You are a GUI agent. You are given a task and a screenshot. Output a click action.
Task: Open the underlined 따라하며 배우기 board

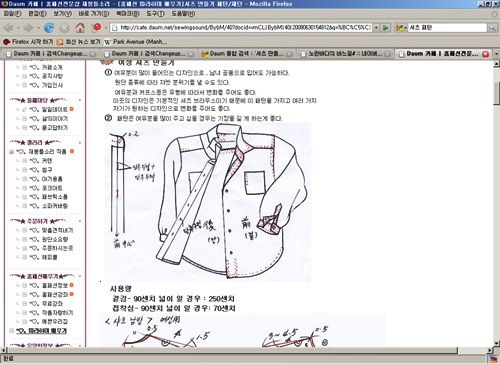(42, 331)
